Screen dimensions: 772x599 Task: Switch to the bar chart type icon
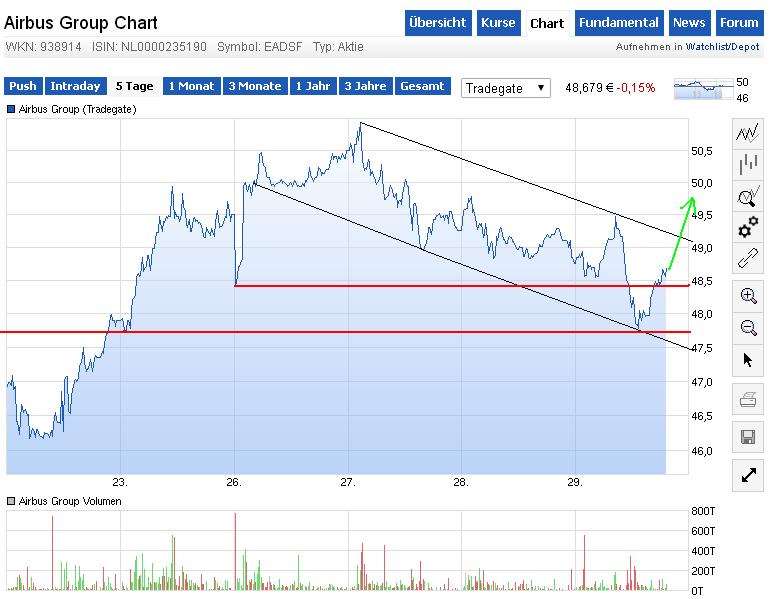point(747,165)
